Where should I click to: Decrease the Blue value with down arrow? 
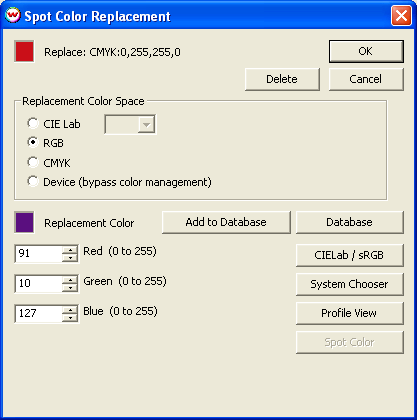[x=70, y=318]
